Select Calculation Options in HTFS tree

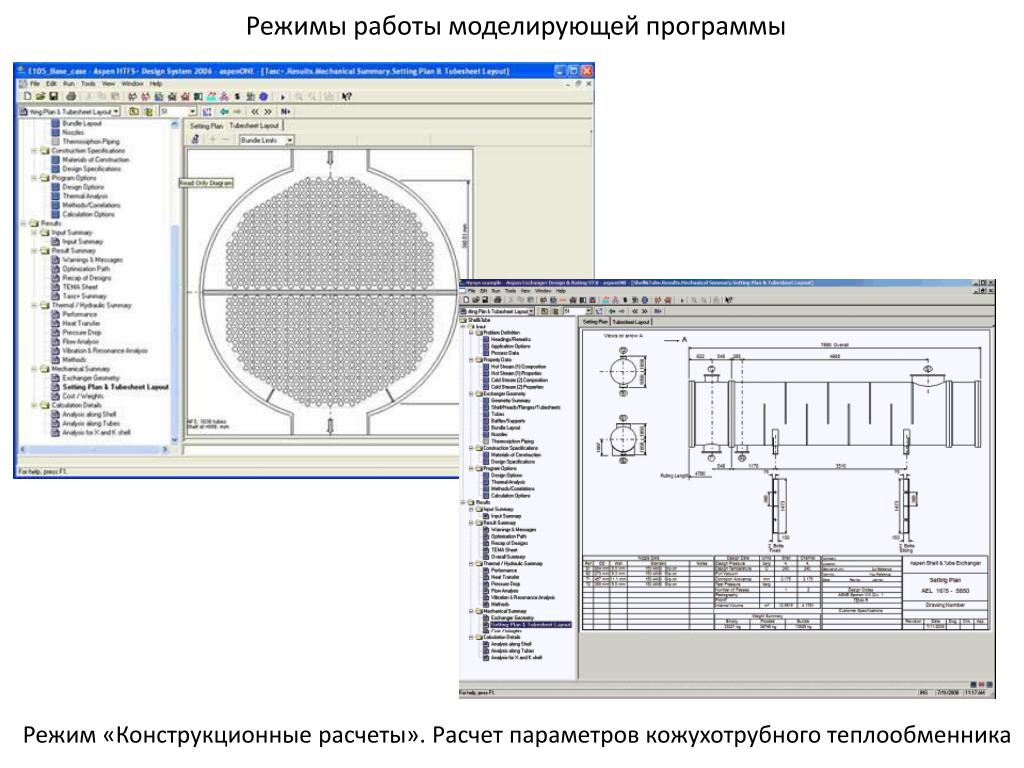tap(88, 214)
